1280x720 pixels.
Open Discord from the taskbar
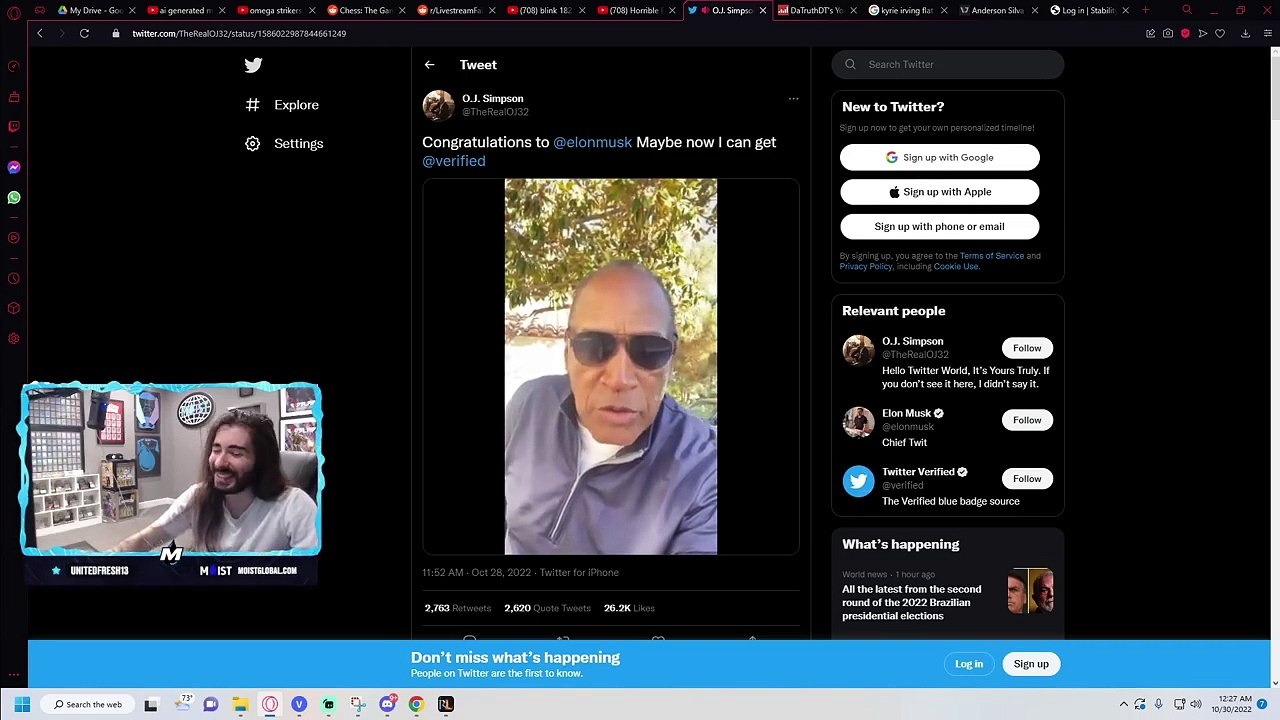(x=387, y=704)
